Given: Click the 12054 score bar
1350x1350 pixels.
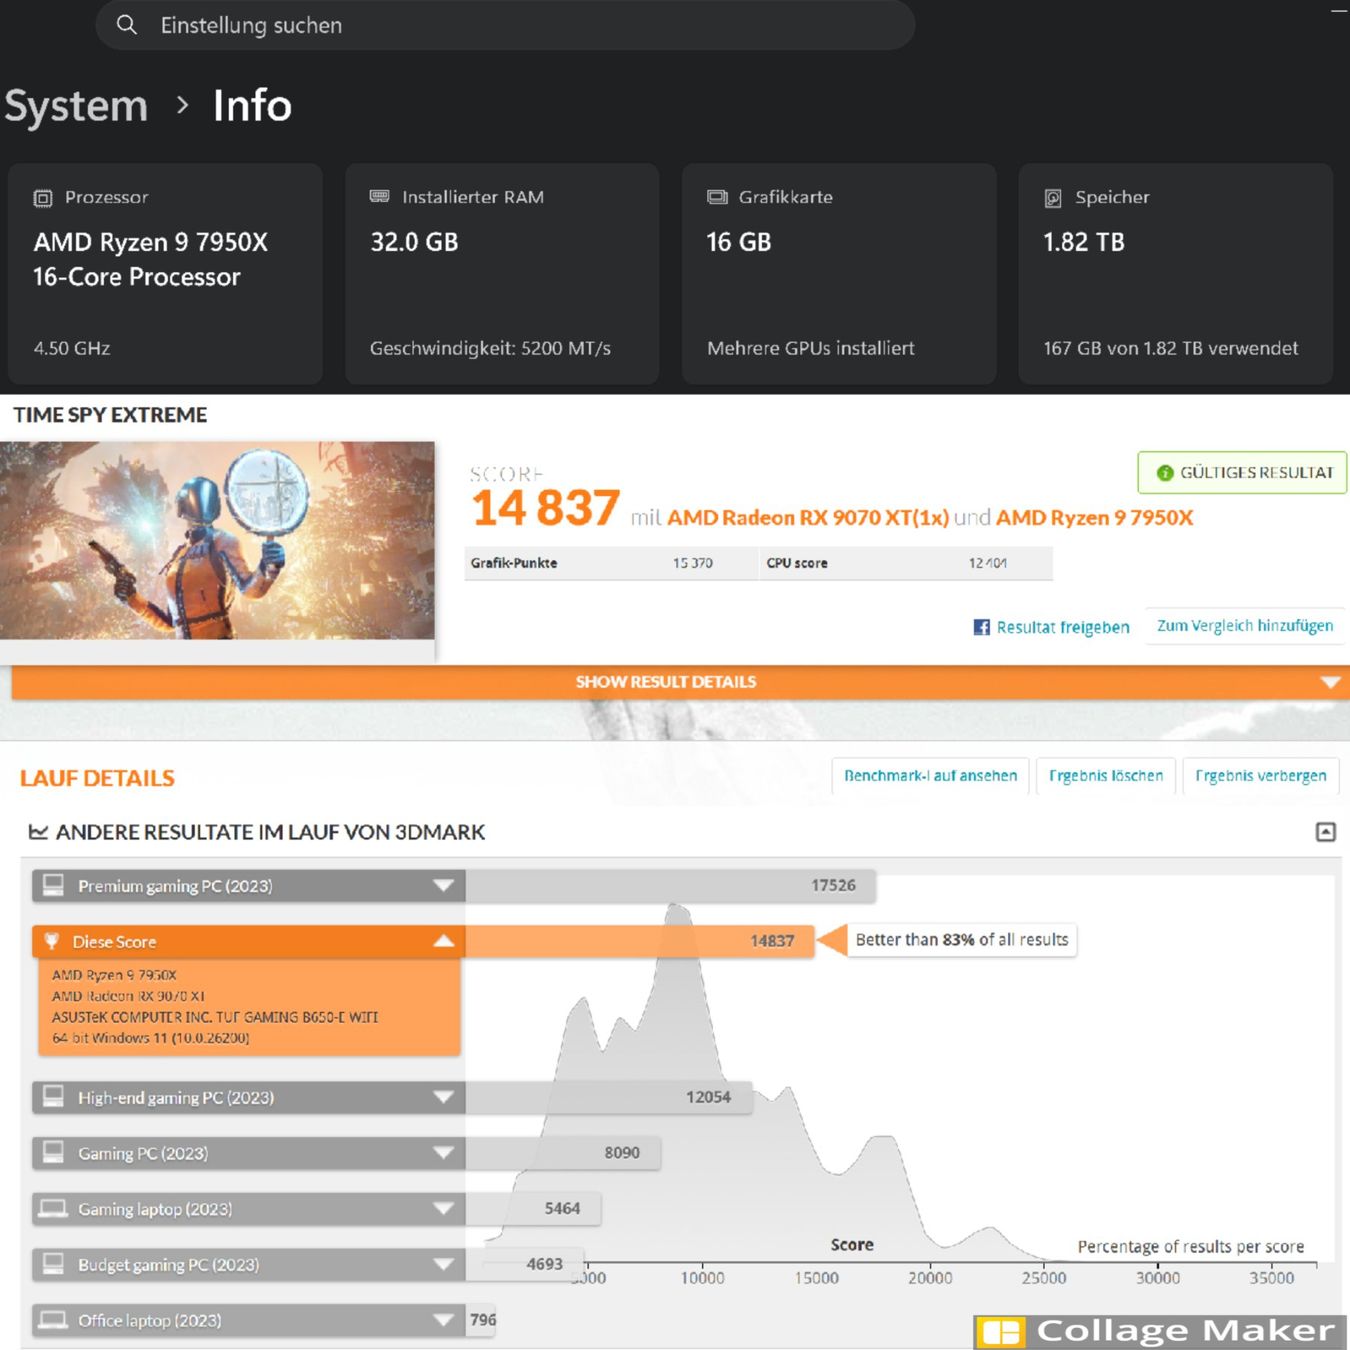Looking at the screenshot, I should tap(609, 1097).
